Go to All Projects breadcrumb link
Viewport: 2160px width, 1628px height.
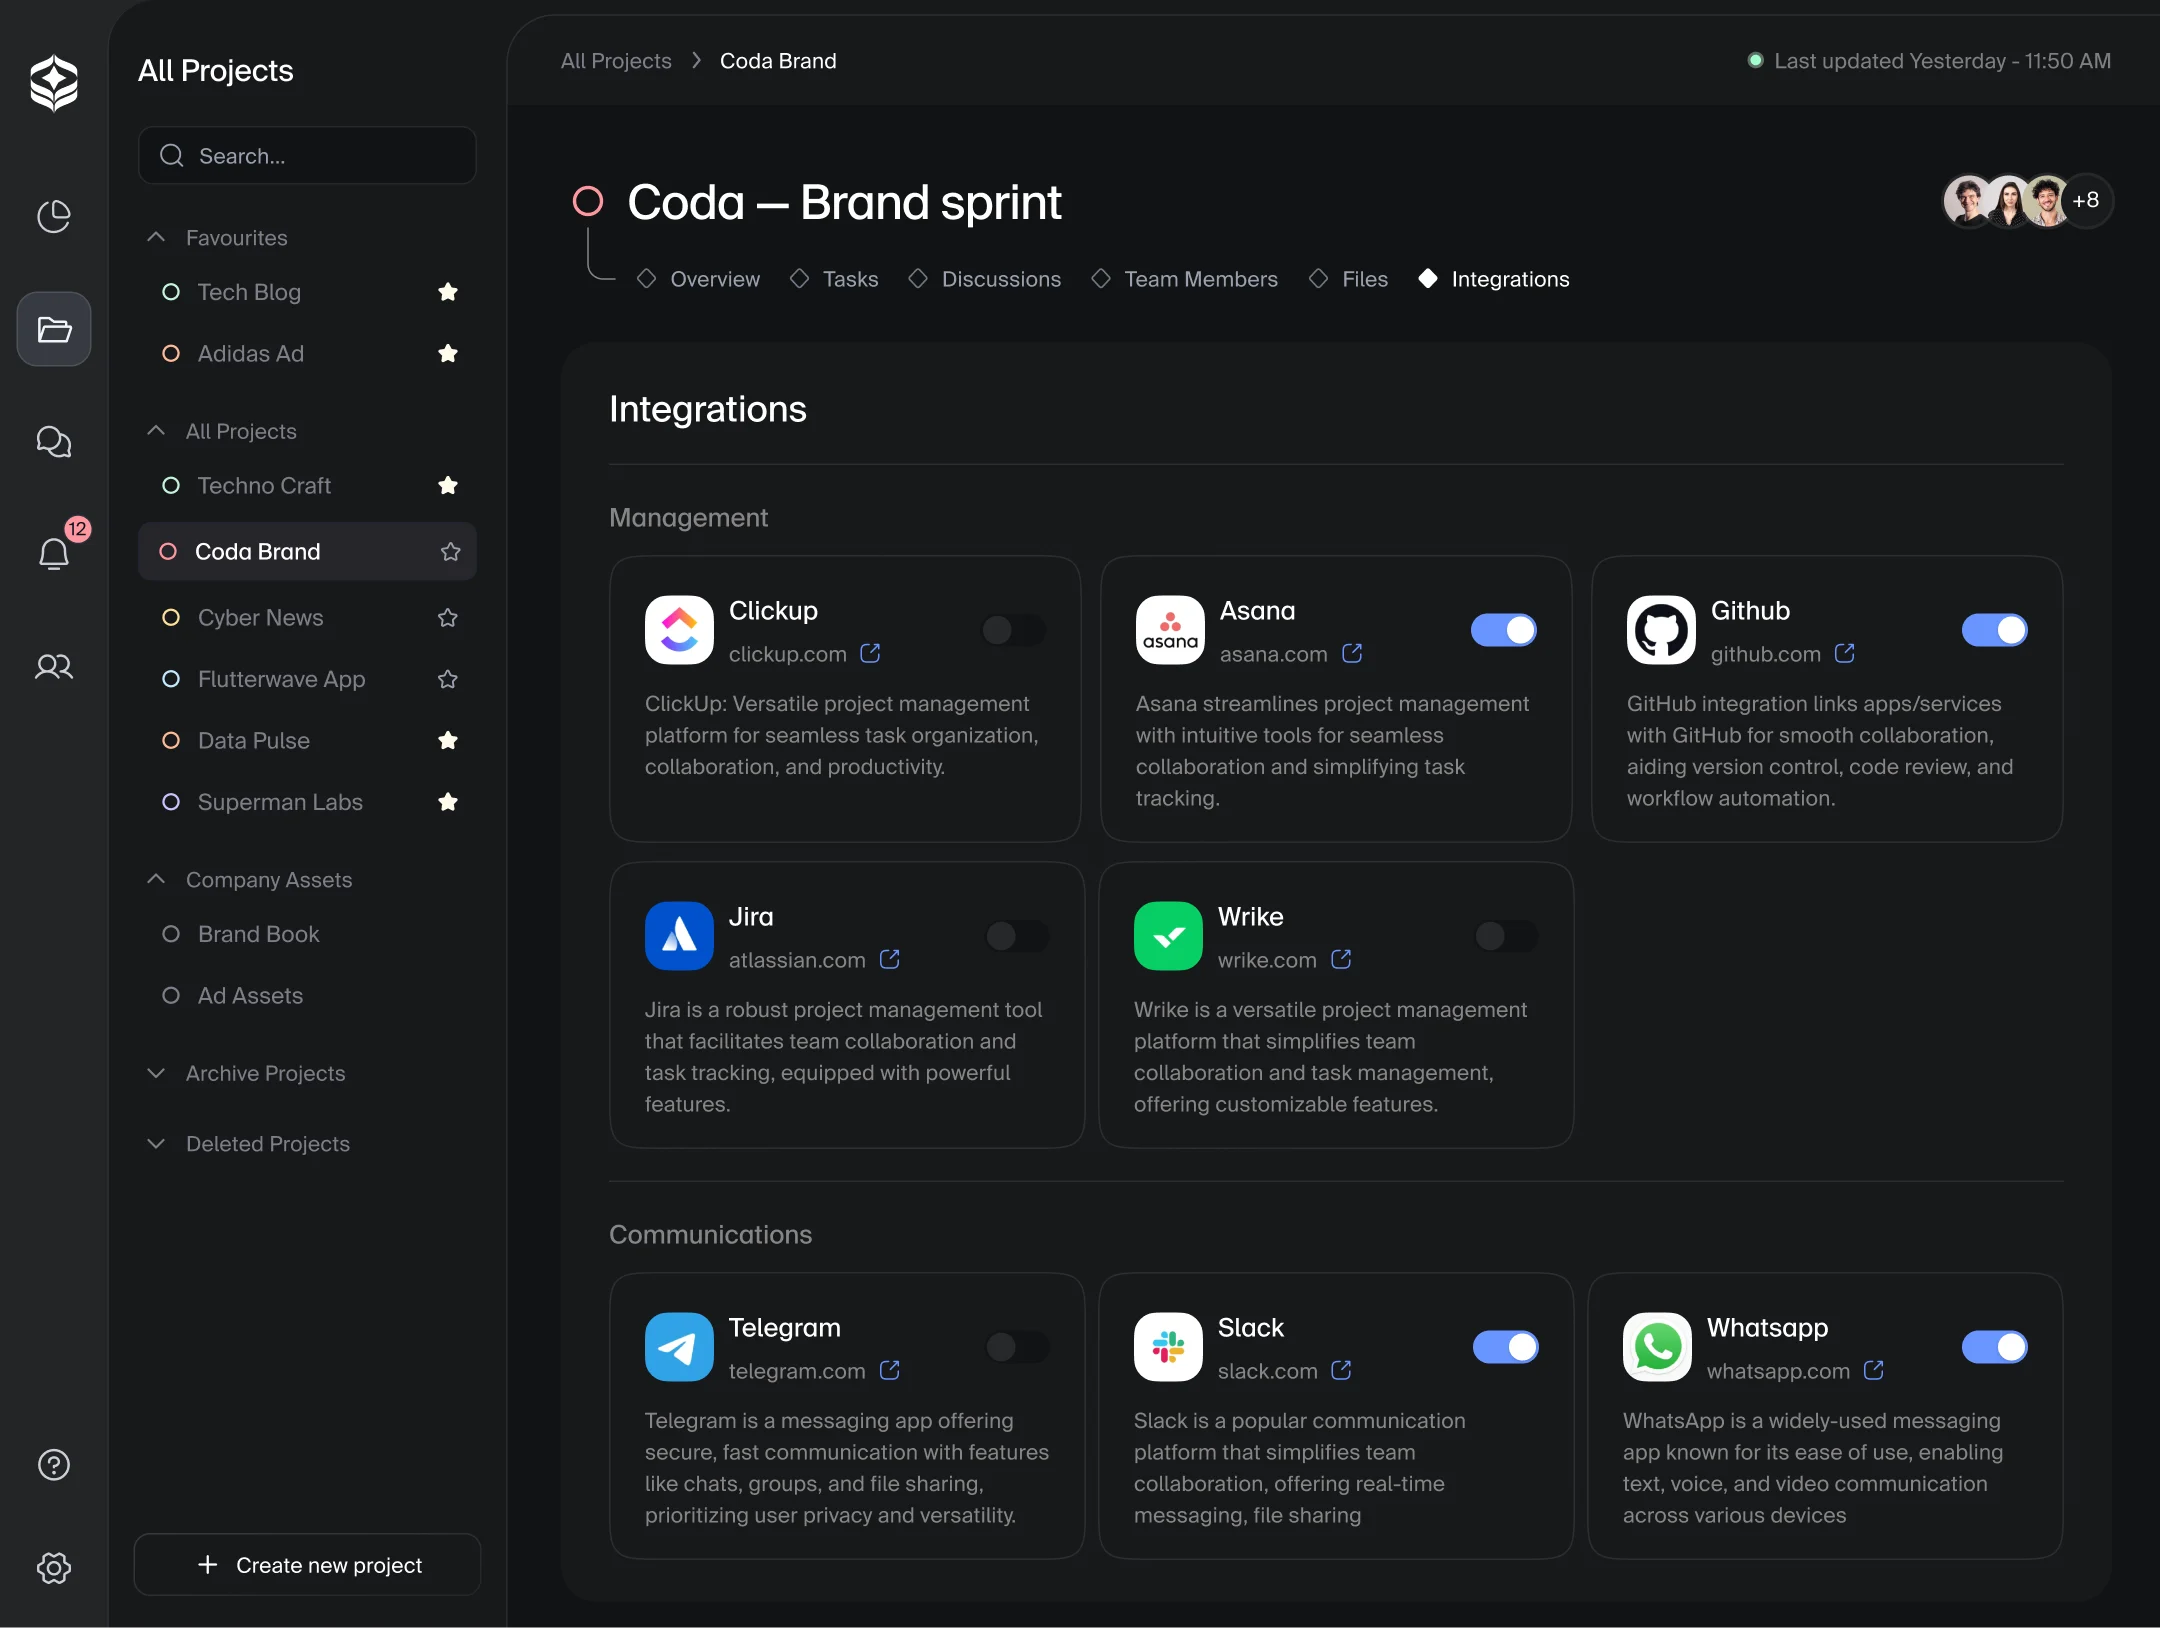(616, 61)
